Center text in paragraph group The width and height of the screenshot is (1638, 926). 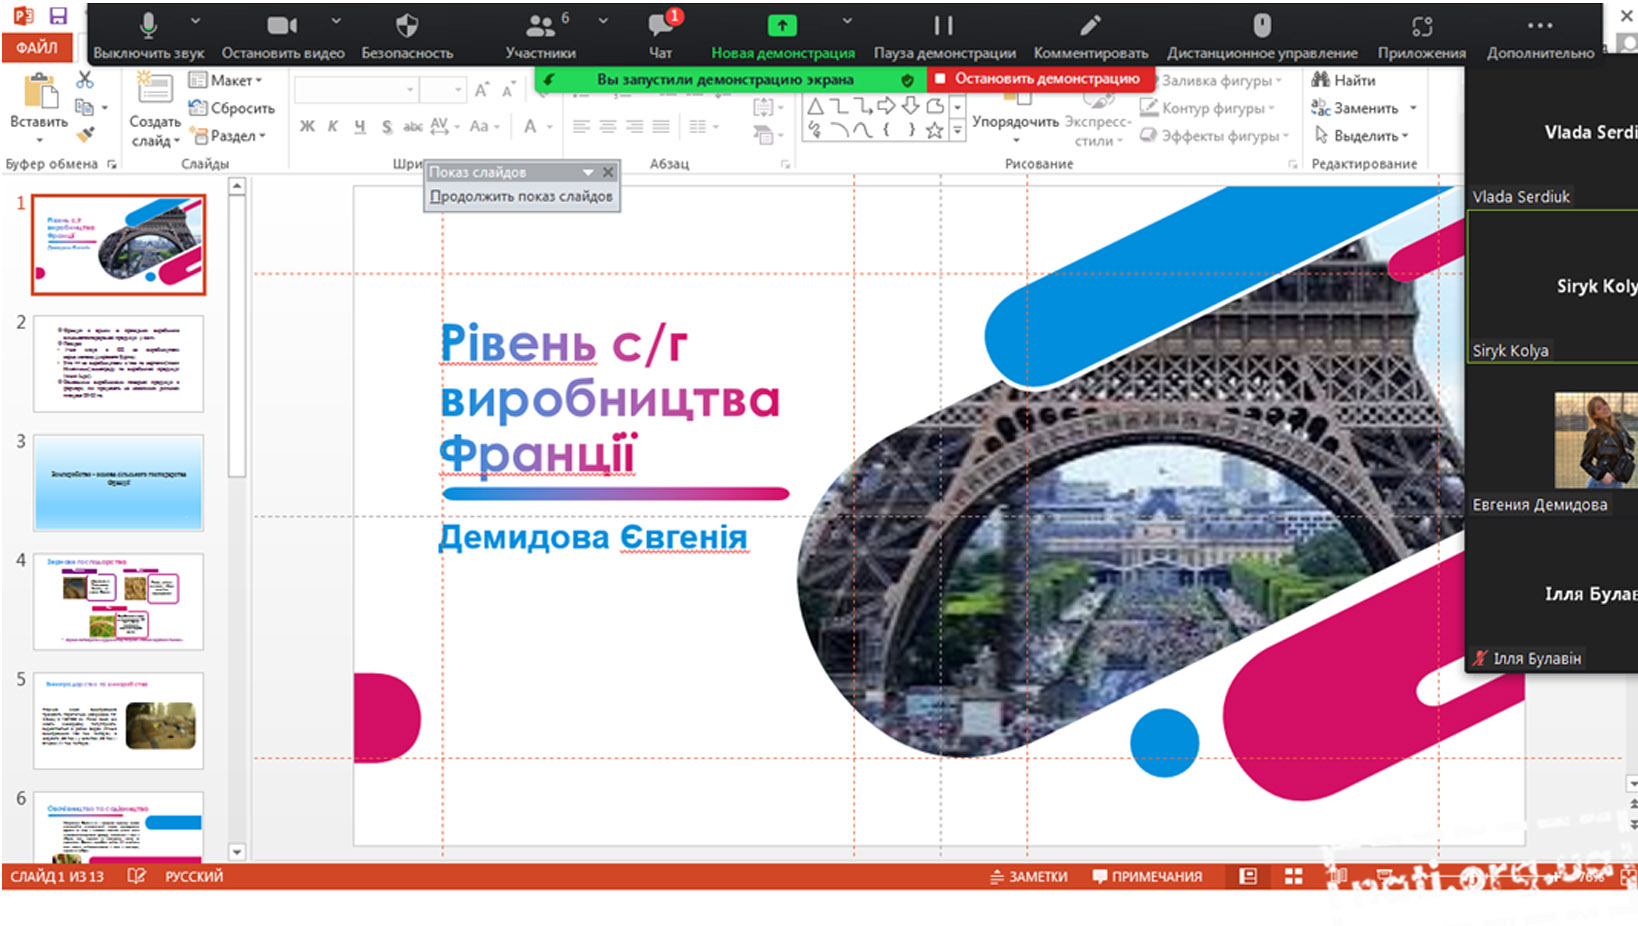(x=608, y=126)
